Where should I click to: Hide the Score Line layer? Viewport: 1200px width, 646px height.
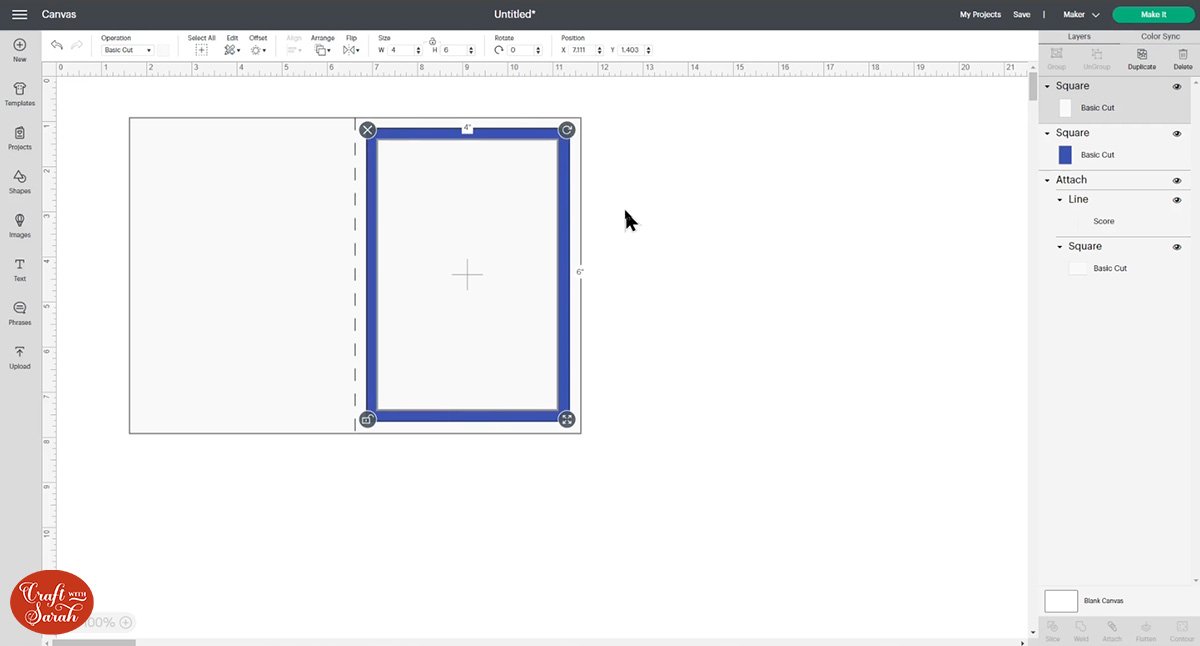coord(1177,199)
